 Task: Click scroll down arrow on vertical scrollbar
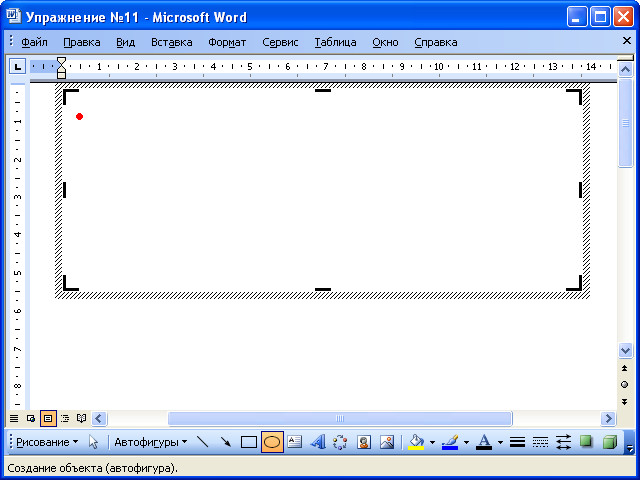click(x=625, y=350)
